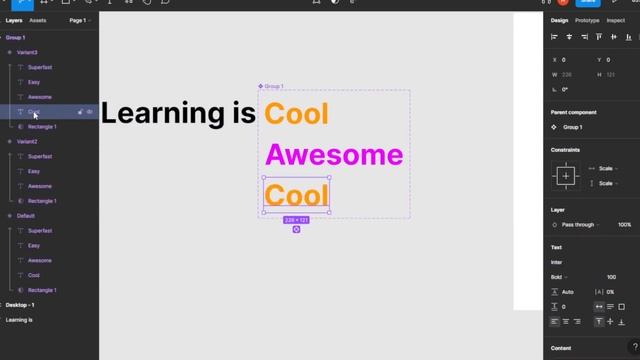Viewport: 640px width, 360px height.
Task: Switch to the Layers tab
Action: coord(14,20)
